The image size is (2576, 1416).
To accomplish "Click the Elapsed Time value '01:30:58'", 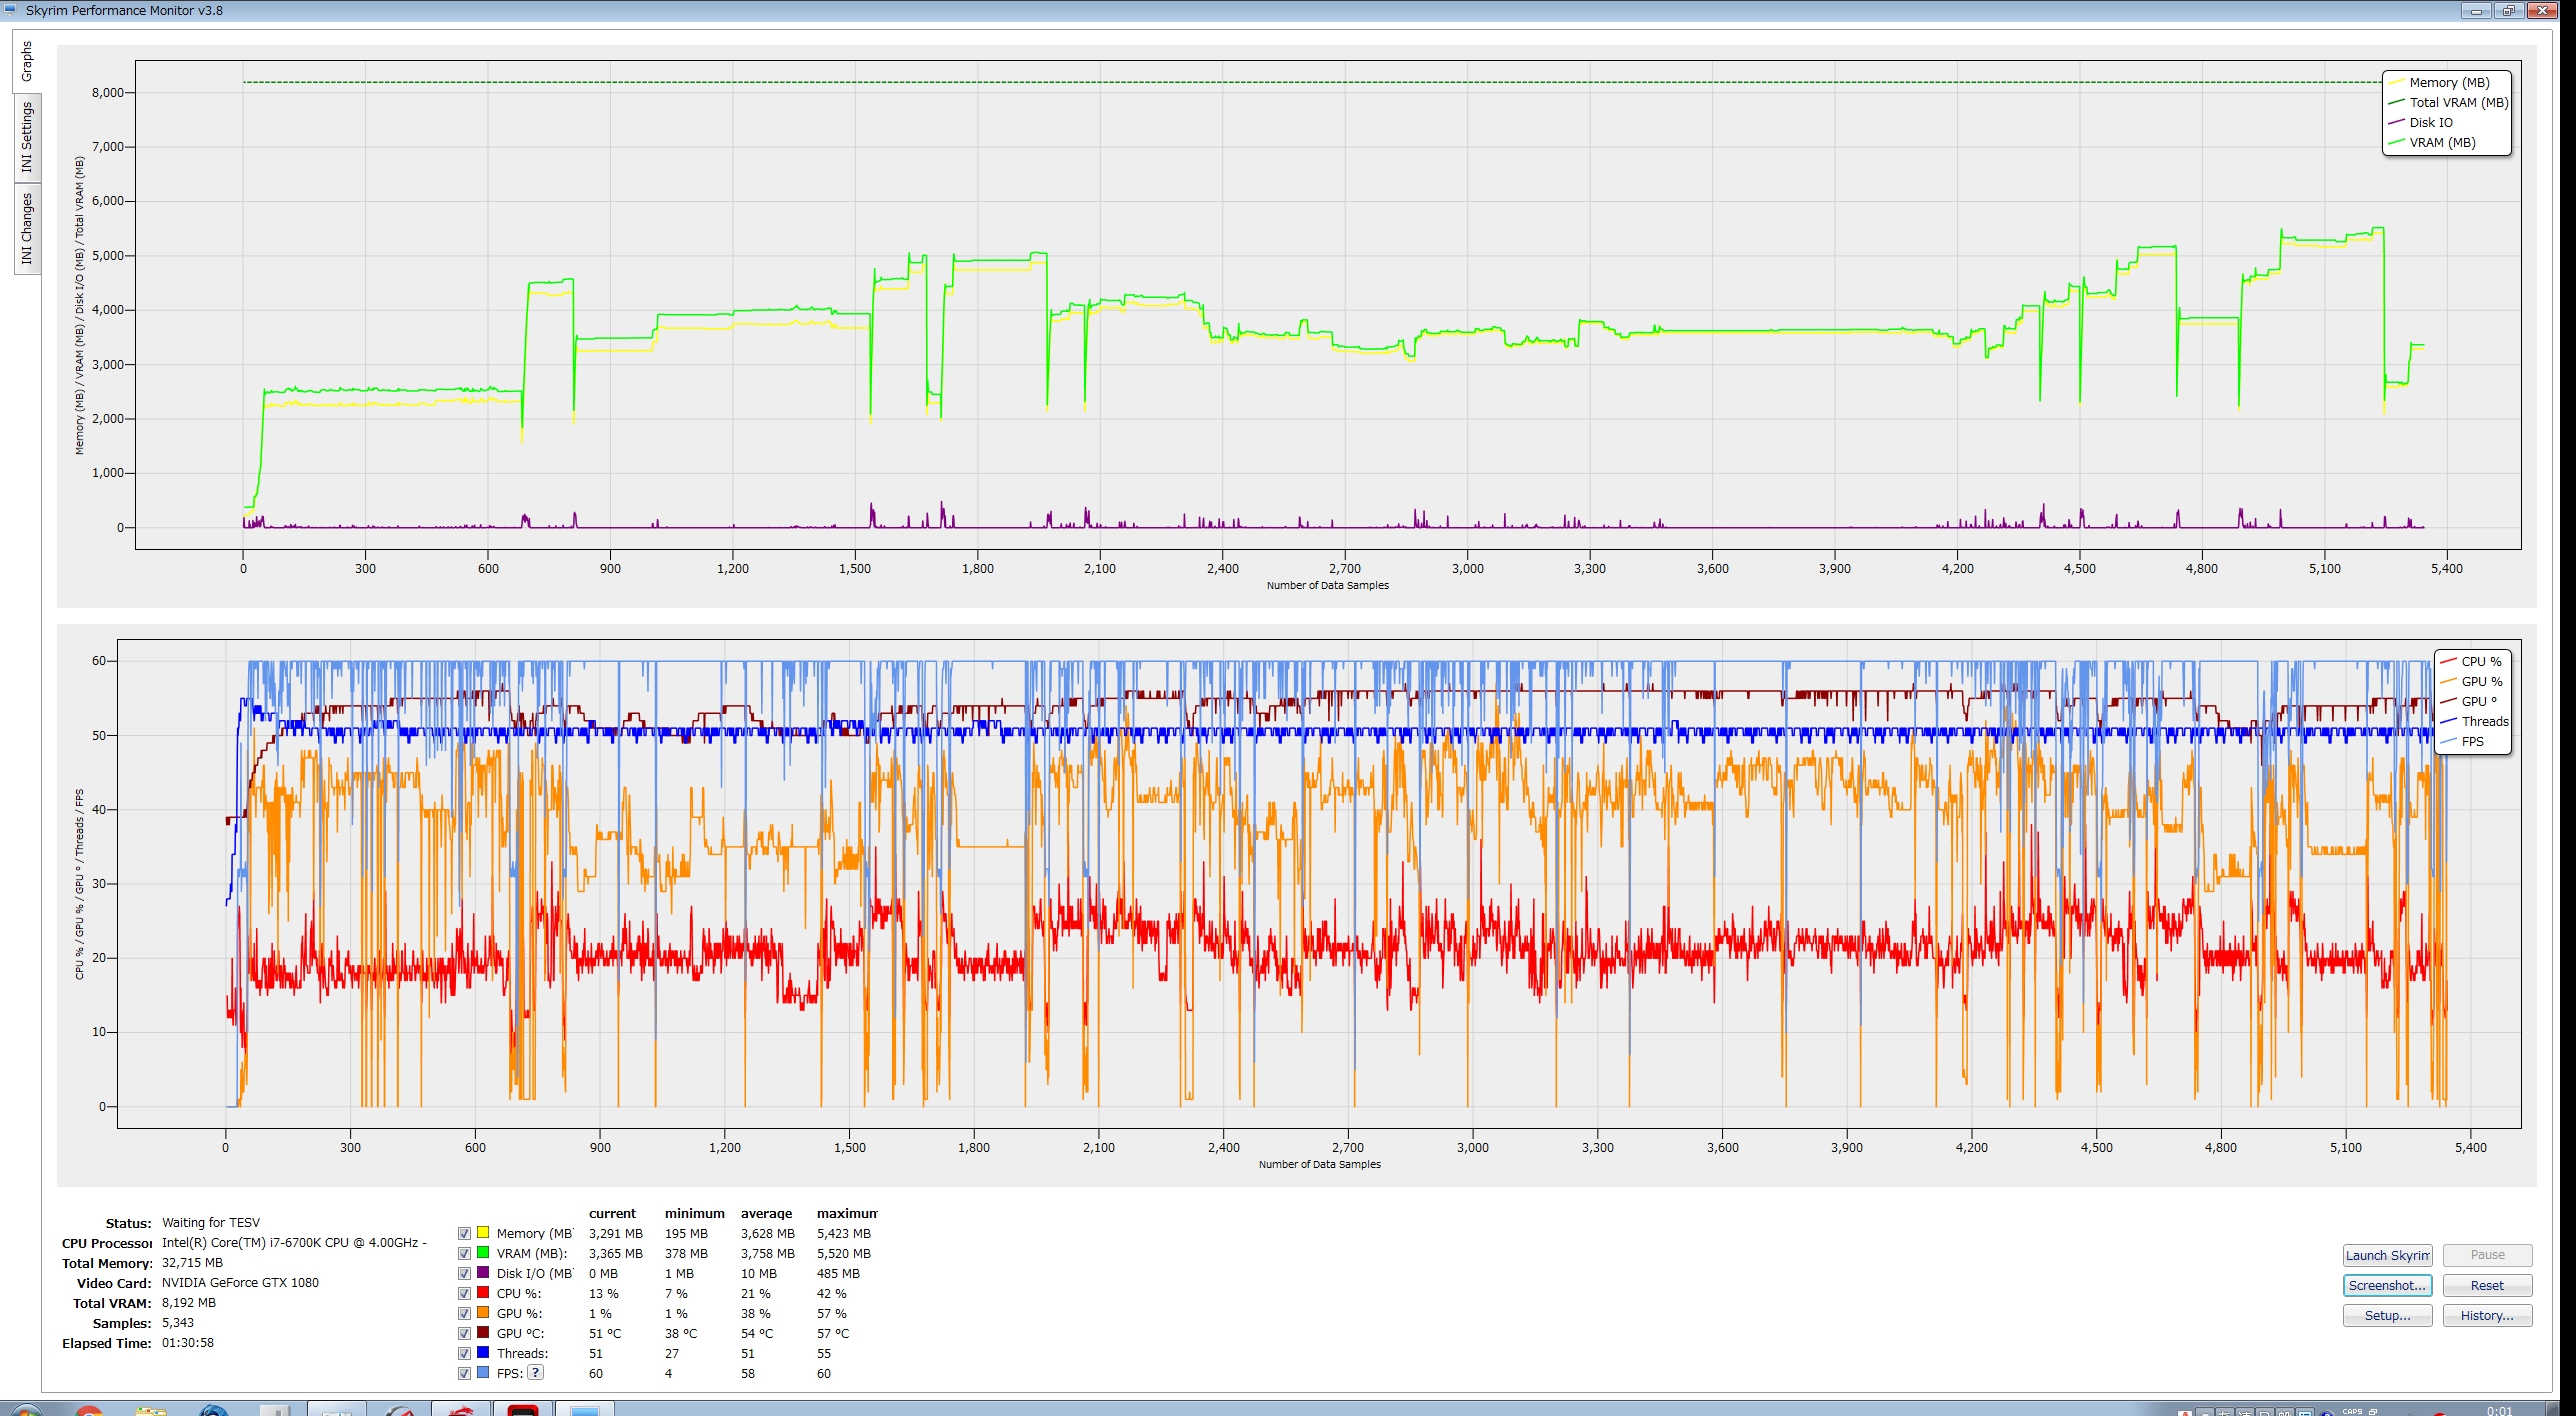I will 188,1342.
